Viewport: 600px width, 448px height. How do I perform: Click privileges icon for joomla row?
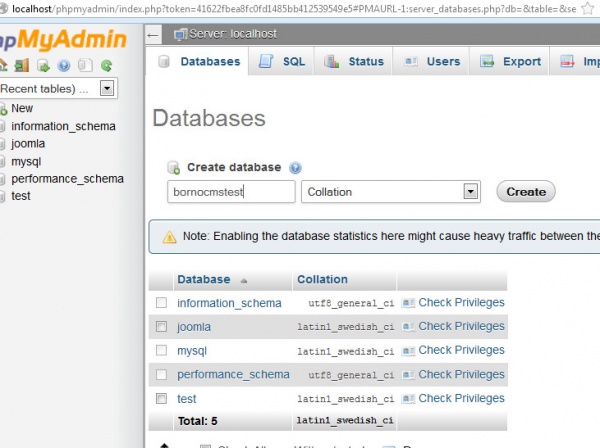coord(408,327)
